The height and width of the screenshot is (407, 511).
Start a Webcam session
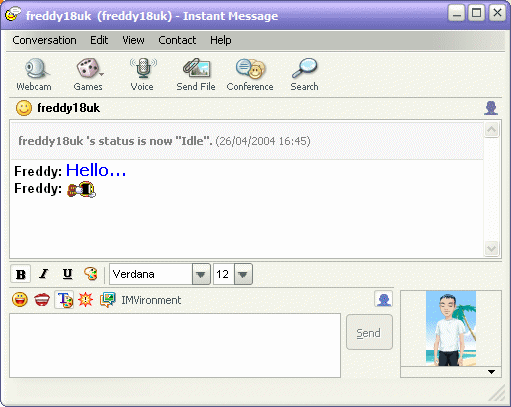pos(34,75)
